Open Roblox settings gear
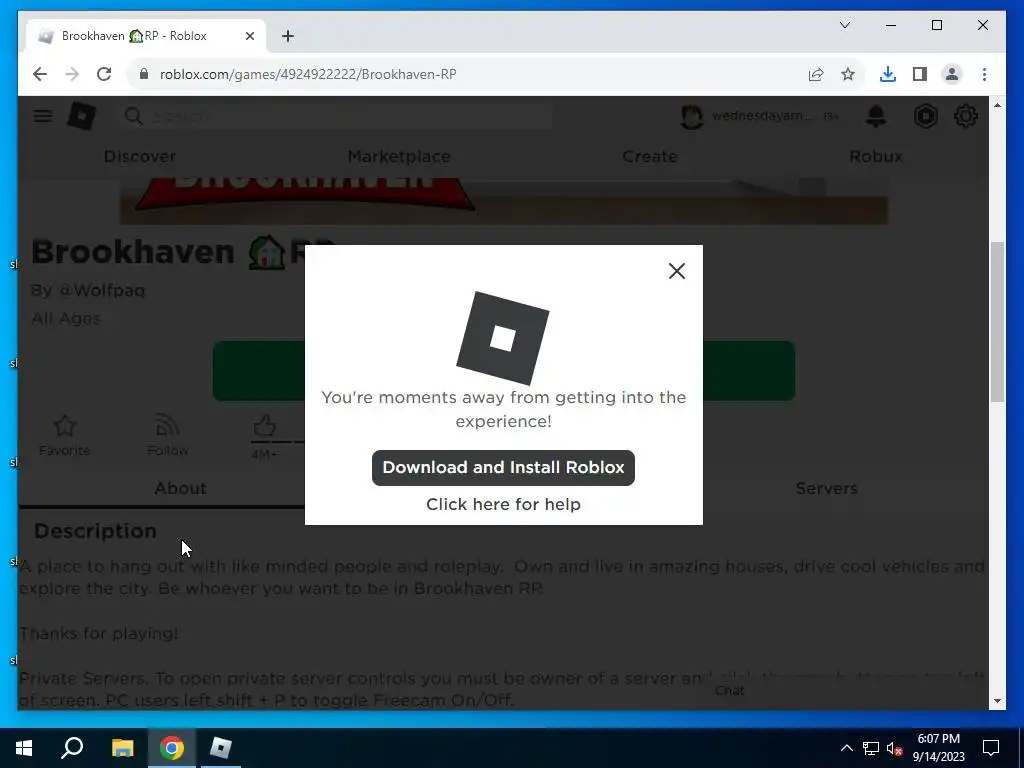The image size is (1024, 768). click(965, 116)
